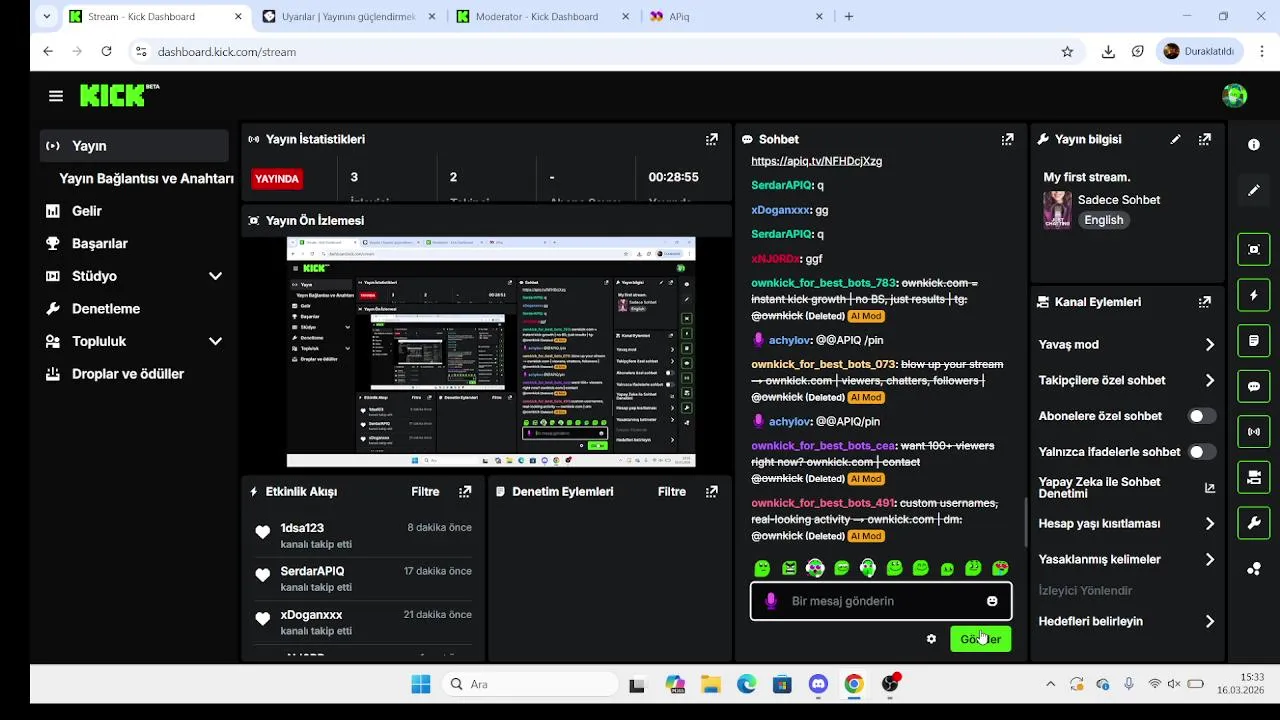Pop out the Kanal Eylemleri panel
The height and width of the screenshot is (720, 1280).
click(x=1205, y=301)
